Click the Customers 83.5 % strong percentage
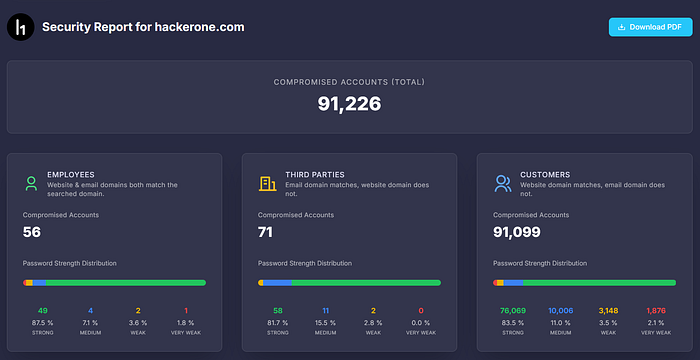This screenshot has width=700, height=360. point(513,322)
